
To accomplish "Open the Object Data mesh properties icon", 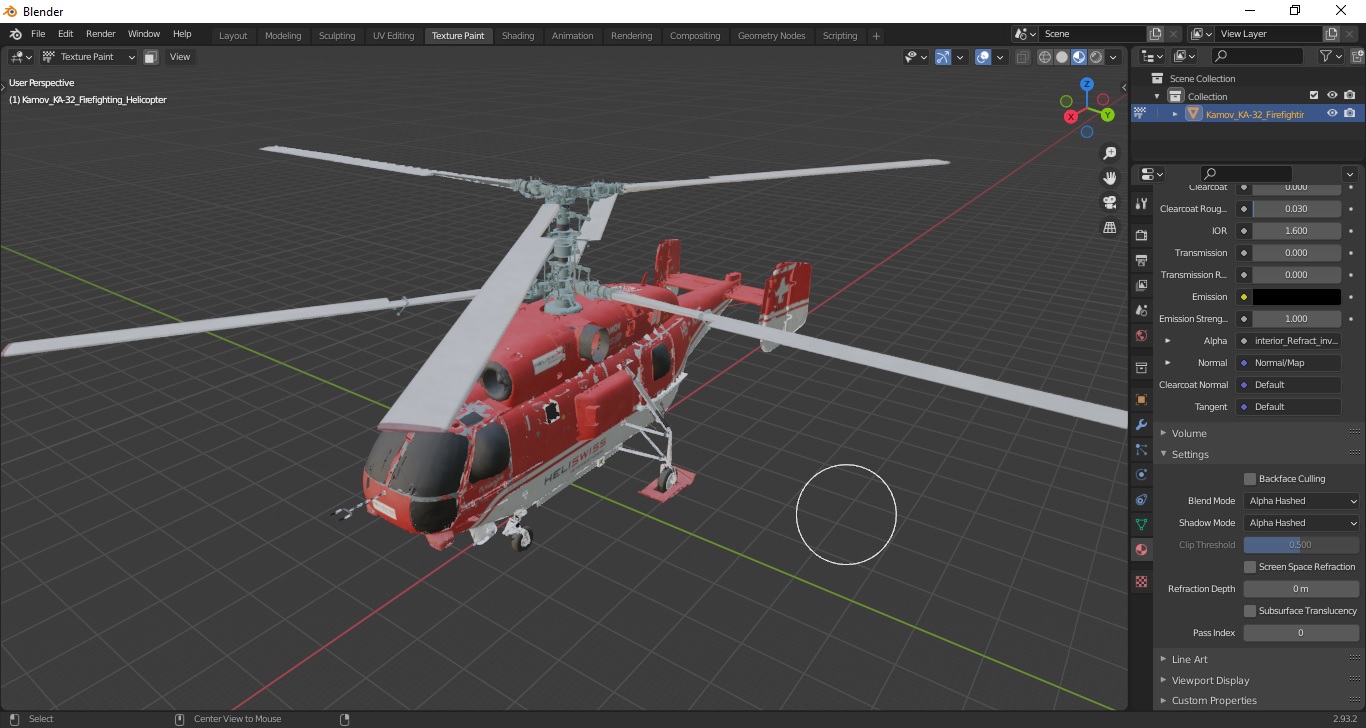I will click(1141, 524).
